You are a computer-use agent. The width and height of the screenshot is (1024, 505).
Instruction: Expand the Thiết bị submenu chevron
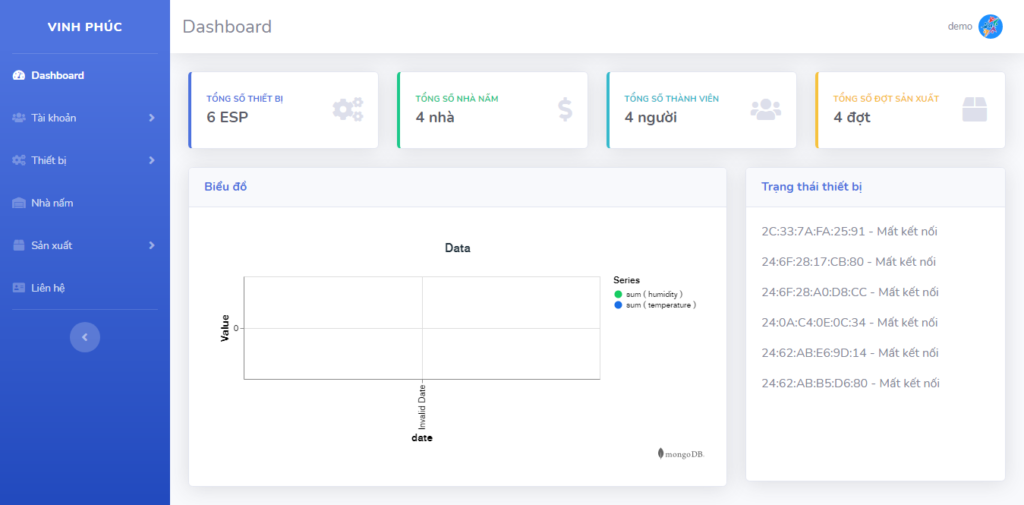[151, 161]
